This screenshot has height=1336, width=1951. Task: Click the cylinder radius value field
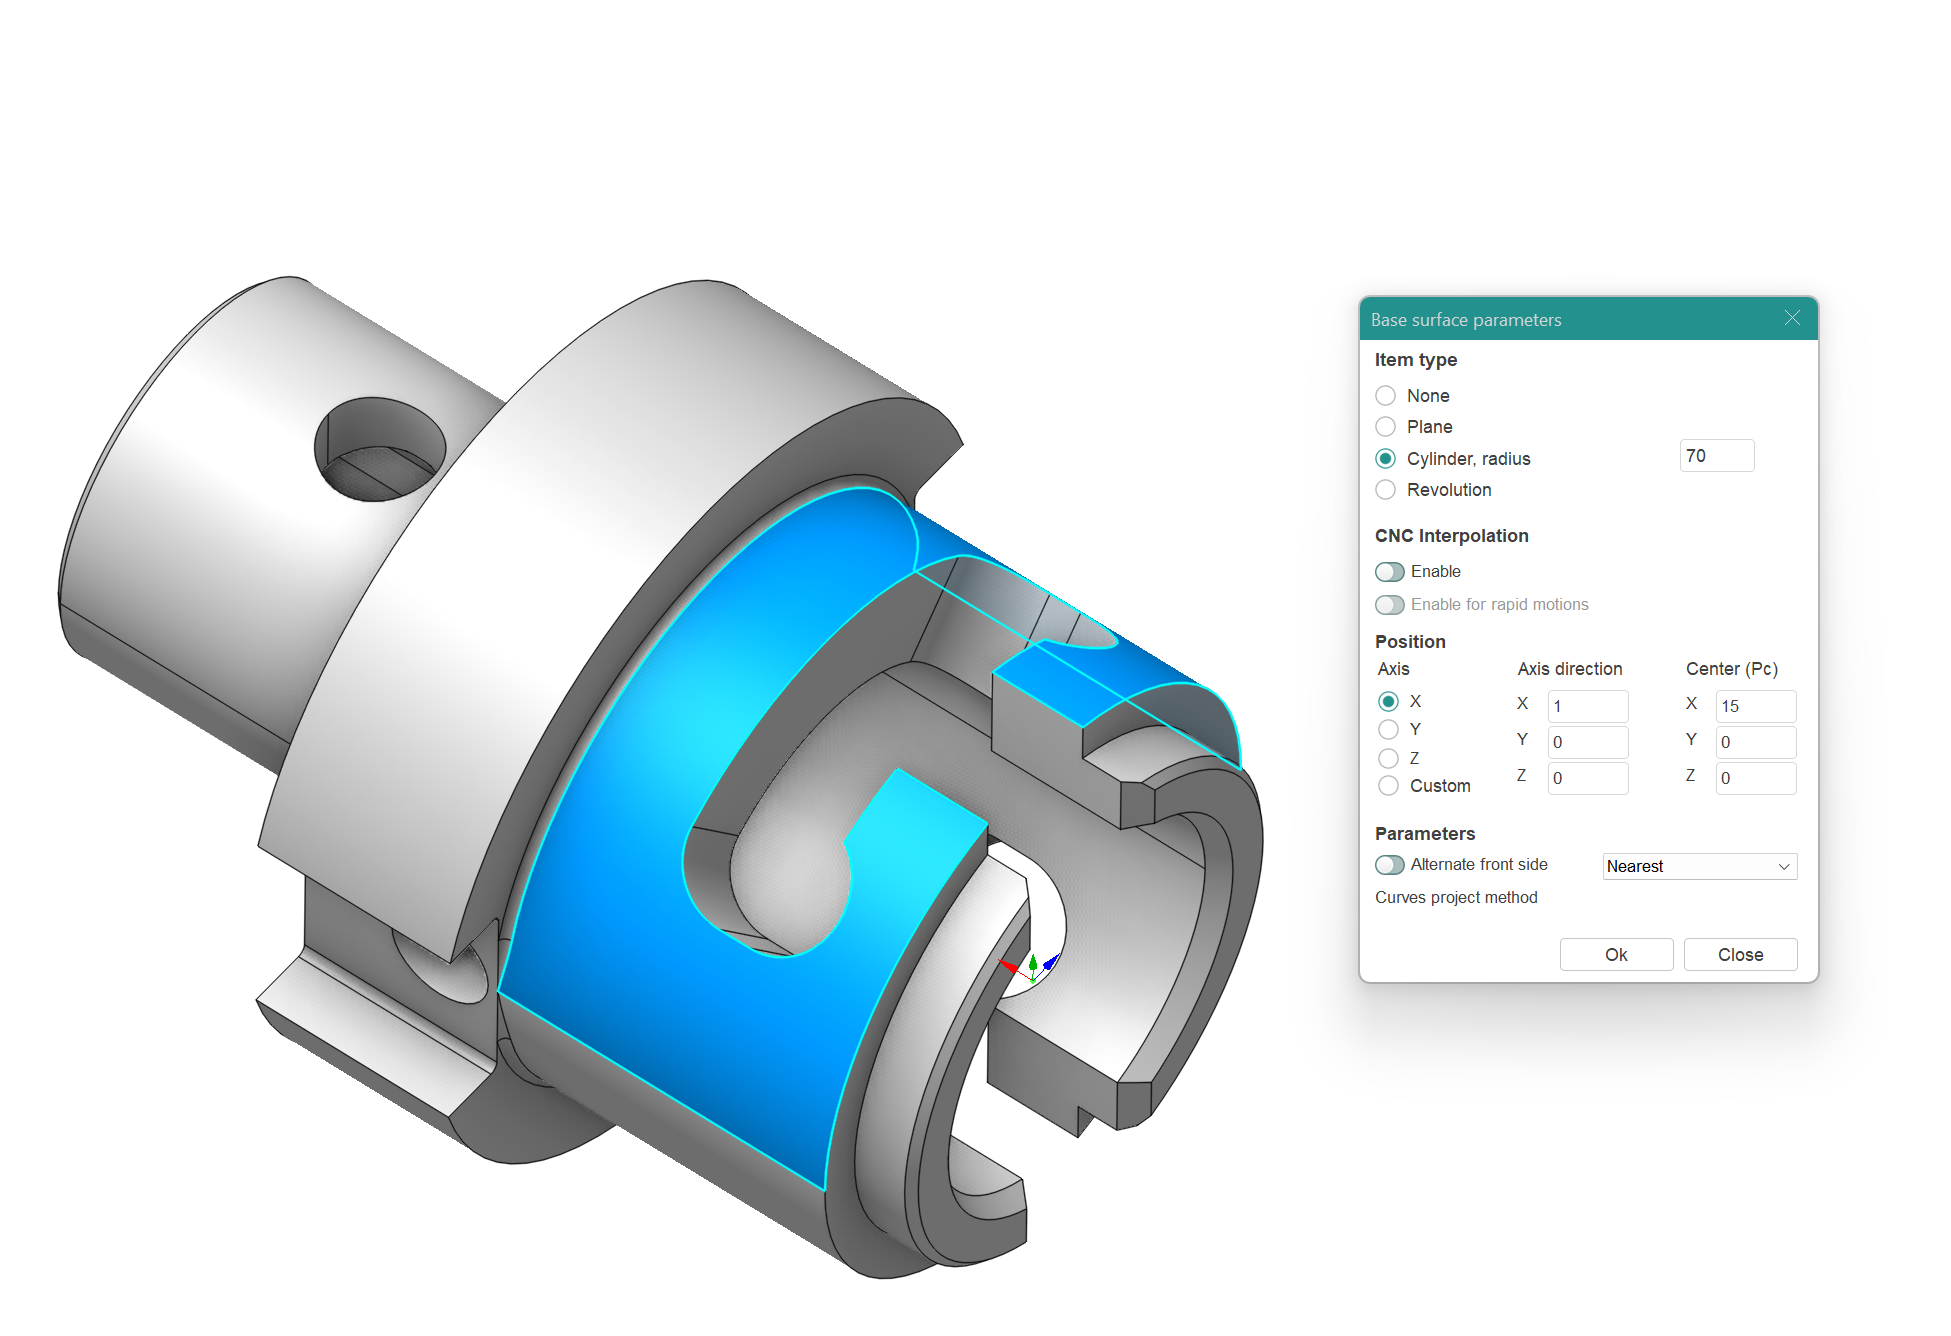tap(1716, 456)
